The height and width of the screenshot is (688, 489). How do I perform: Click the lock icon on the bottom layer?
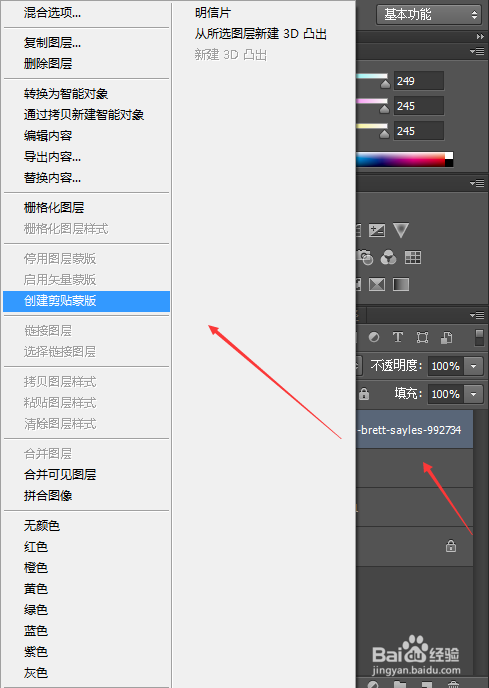[x=451, y=546]
